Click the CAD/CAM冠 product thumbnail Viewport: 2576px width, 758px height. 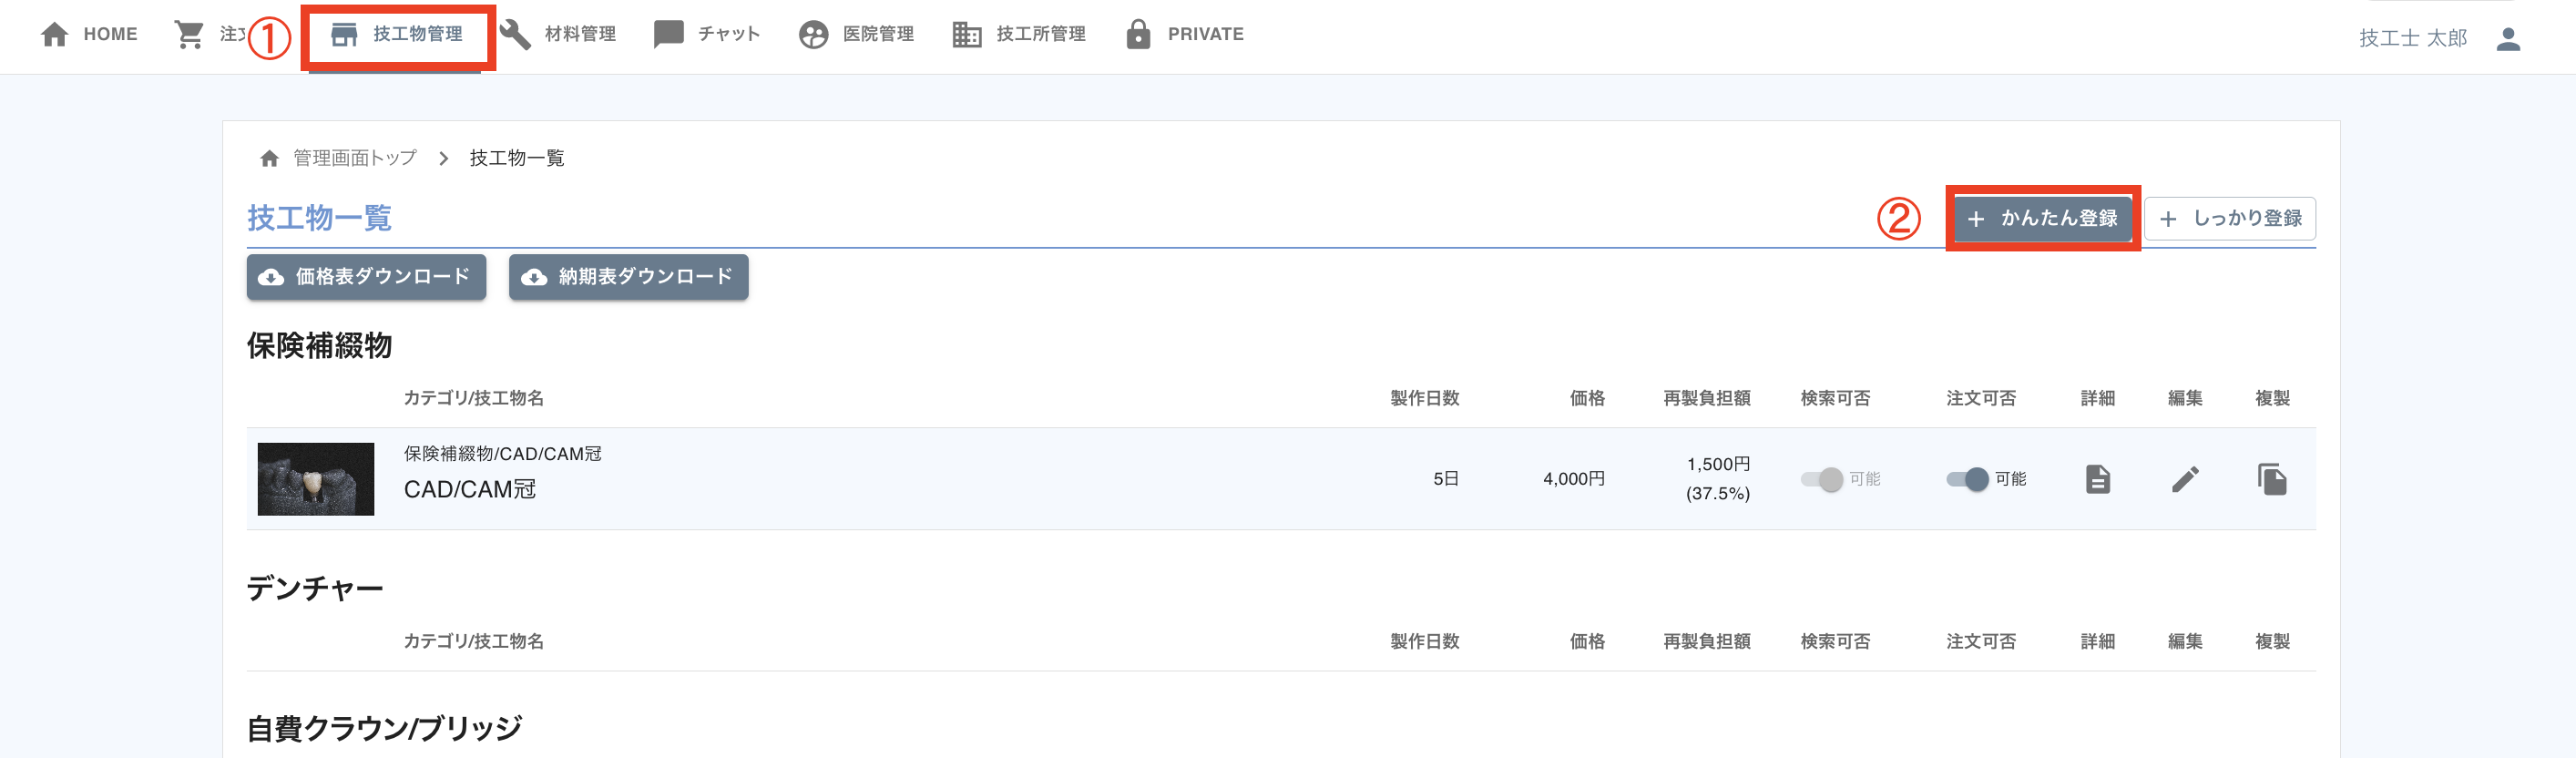[316, 479]
